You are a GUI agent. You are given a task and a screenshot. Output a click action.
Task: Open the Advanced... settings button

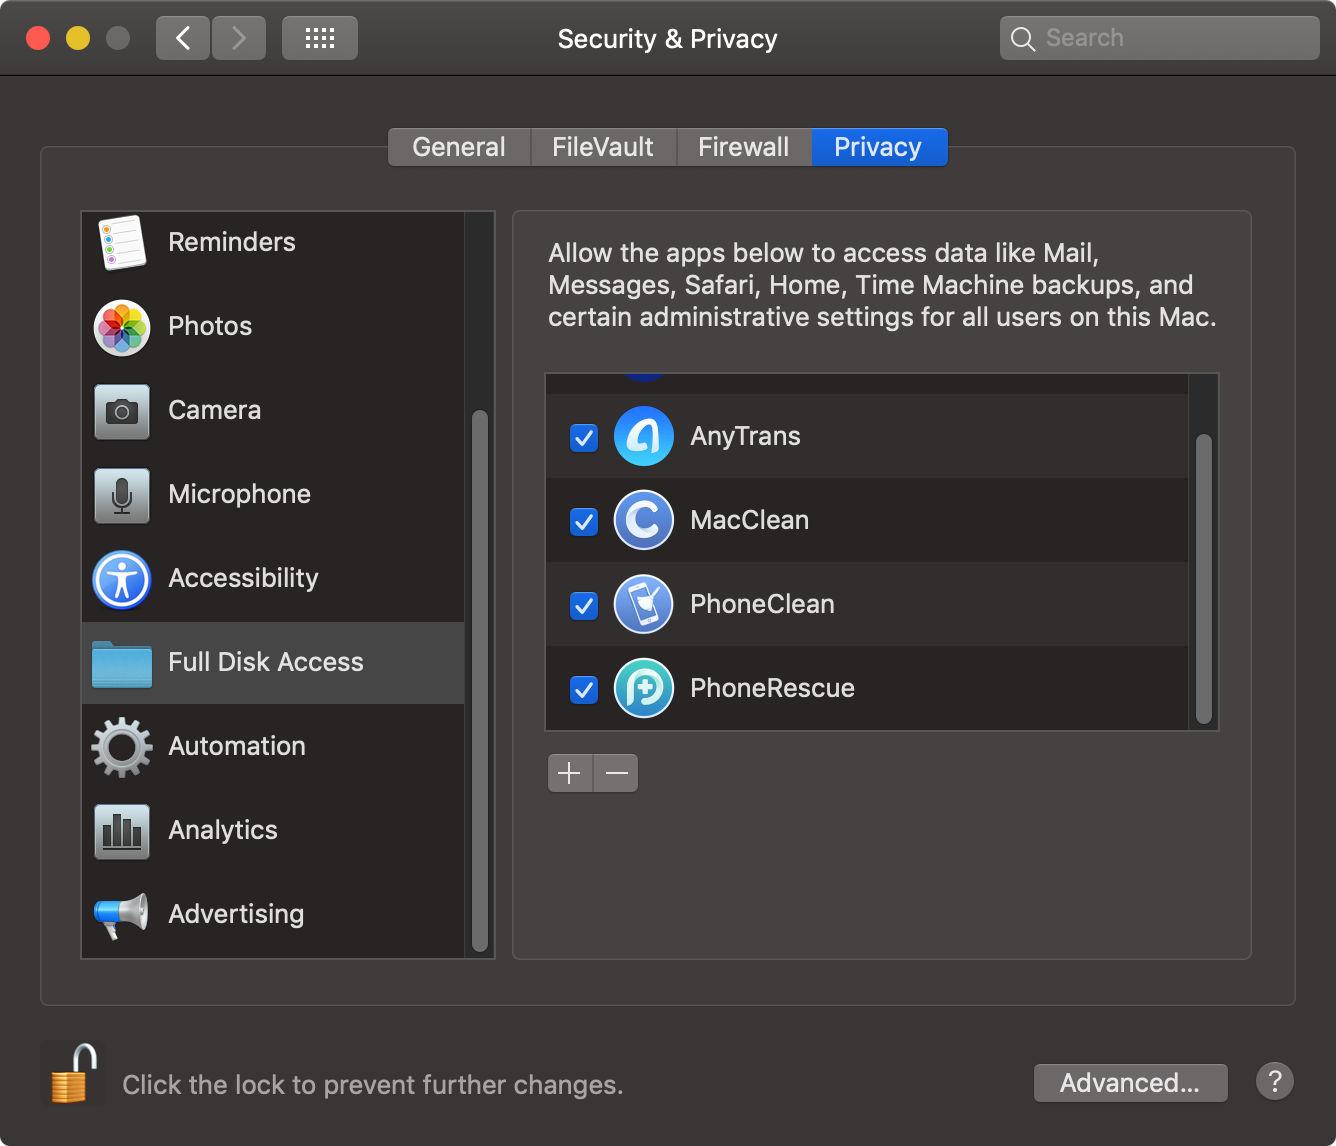click(x=1130, y=1083)
